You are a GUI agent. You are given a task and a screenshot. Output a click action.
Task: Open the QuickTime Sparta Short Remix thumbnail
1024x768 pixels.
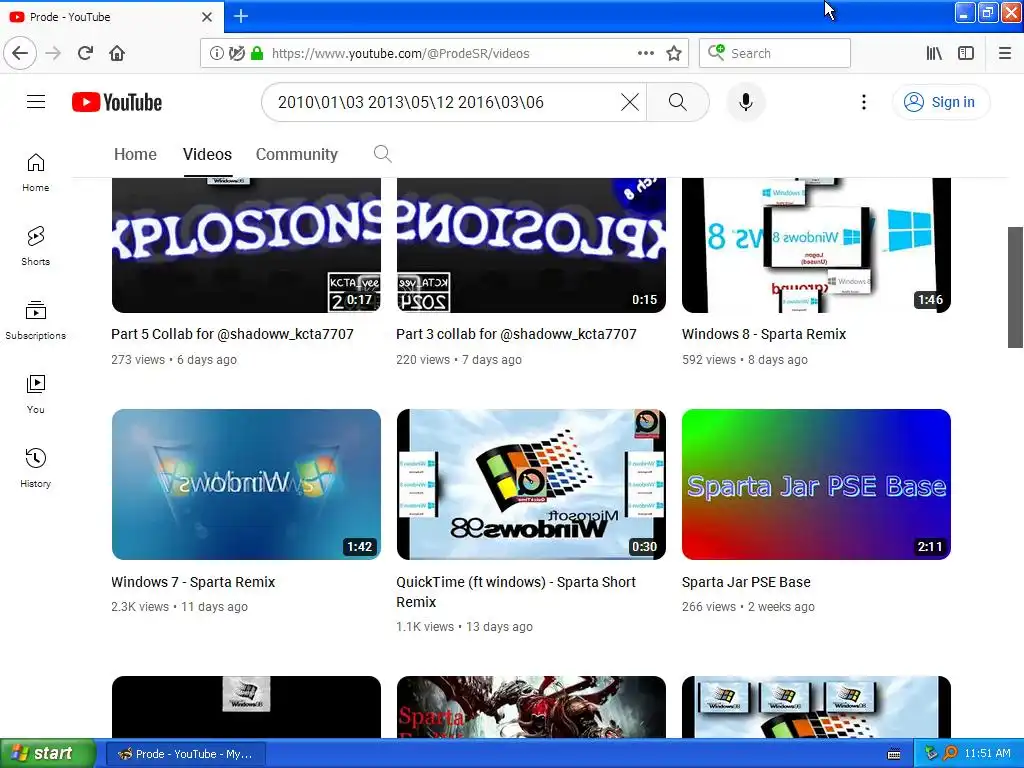coord(531,484)
